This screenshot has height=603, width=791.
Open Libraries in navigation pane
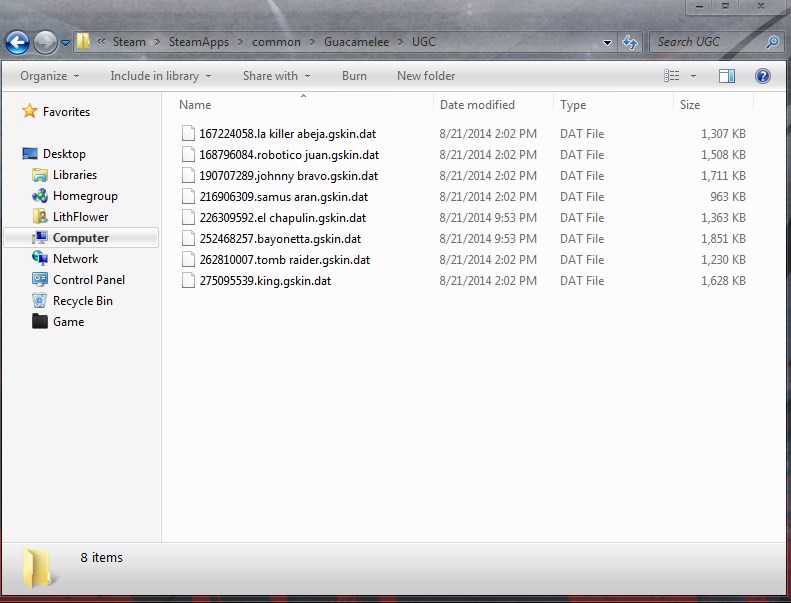click(75, 175)
